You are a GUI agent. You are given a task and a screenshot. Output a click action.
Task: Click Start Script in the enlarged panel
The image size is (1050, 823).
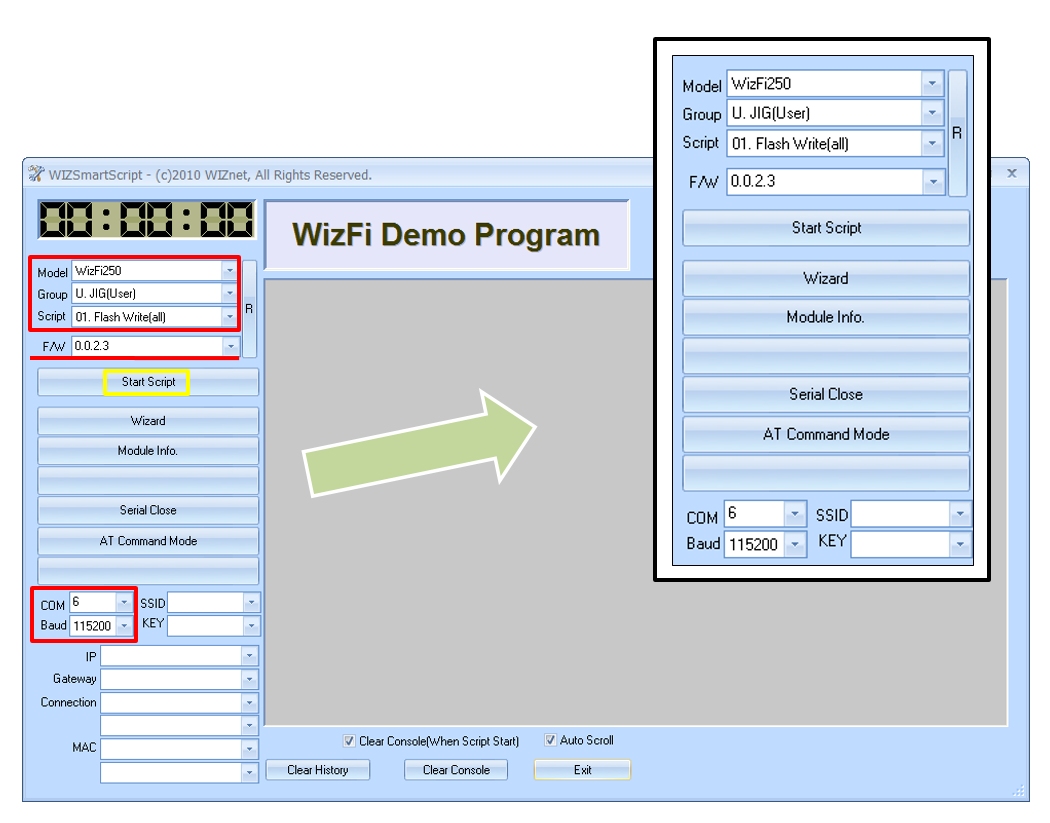[826, 228]
